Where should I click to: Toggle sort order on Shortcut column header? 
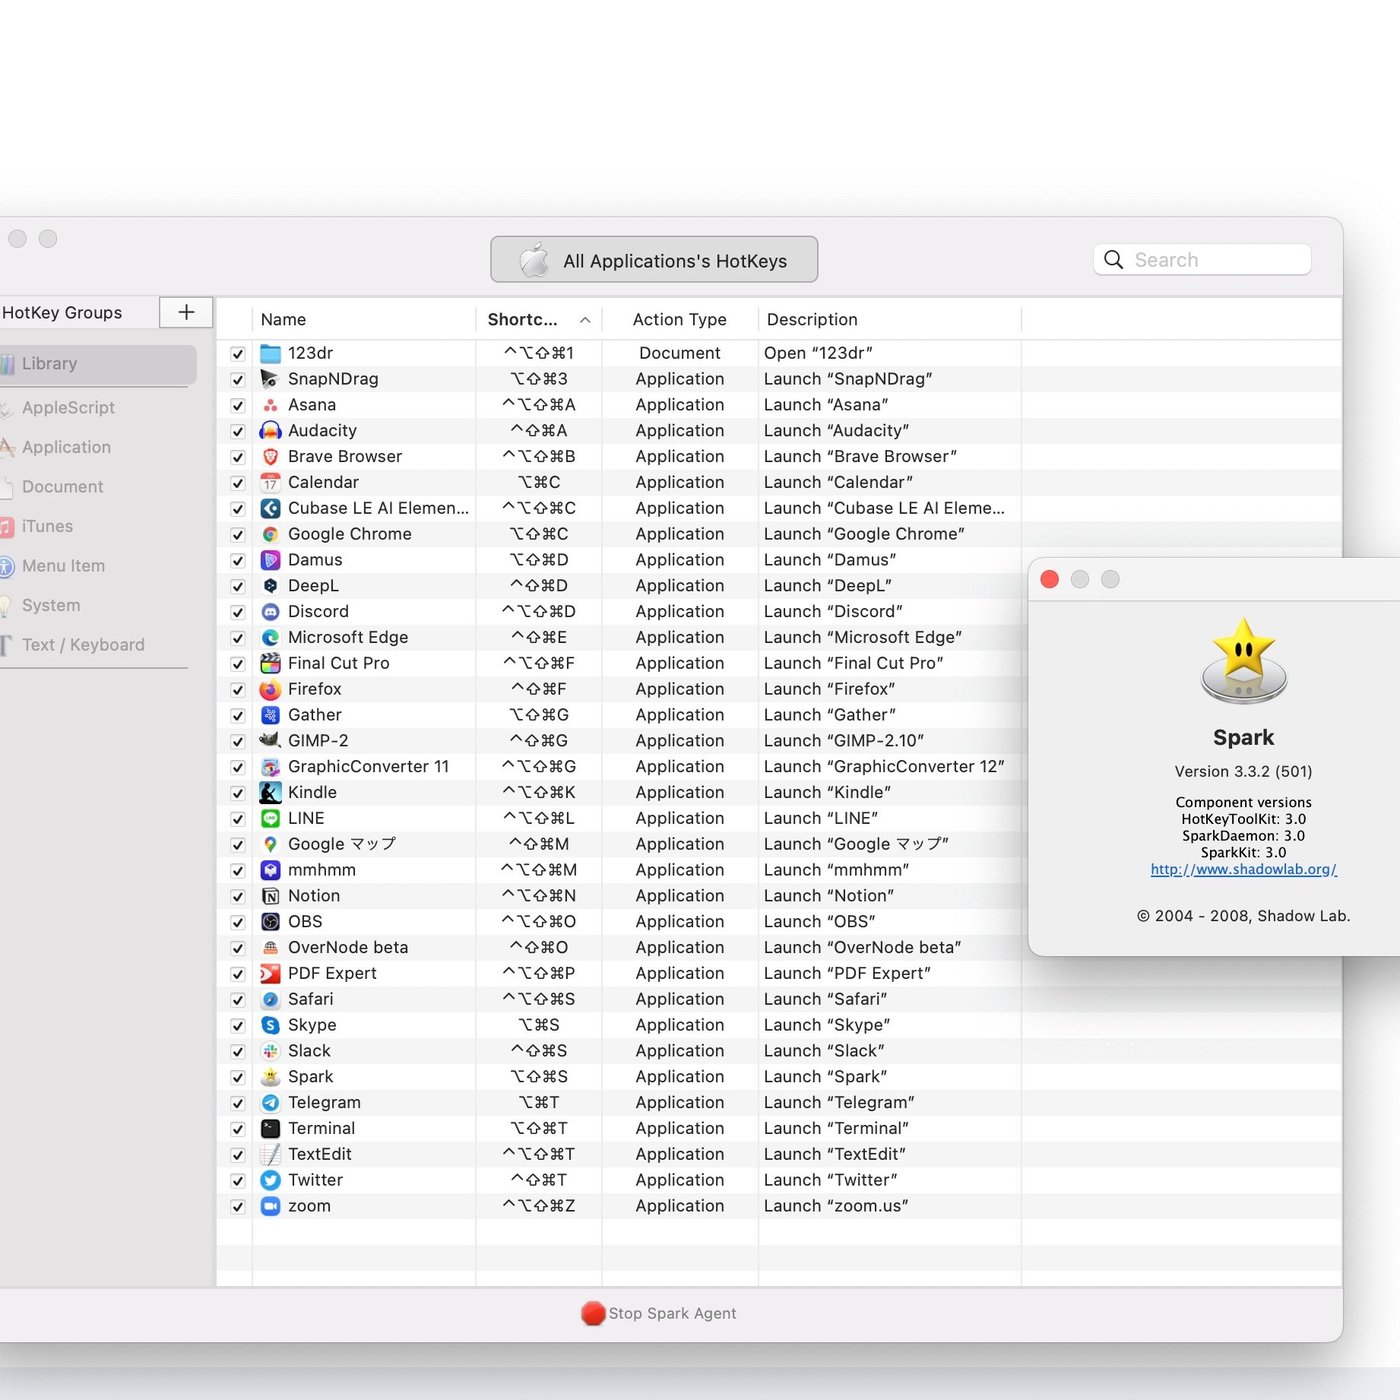537,320
